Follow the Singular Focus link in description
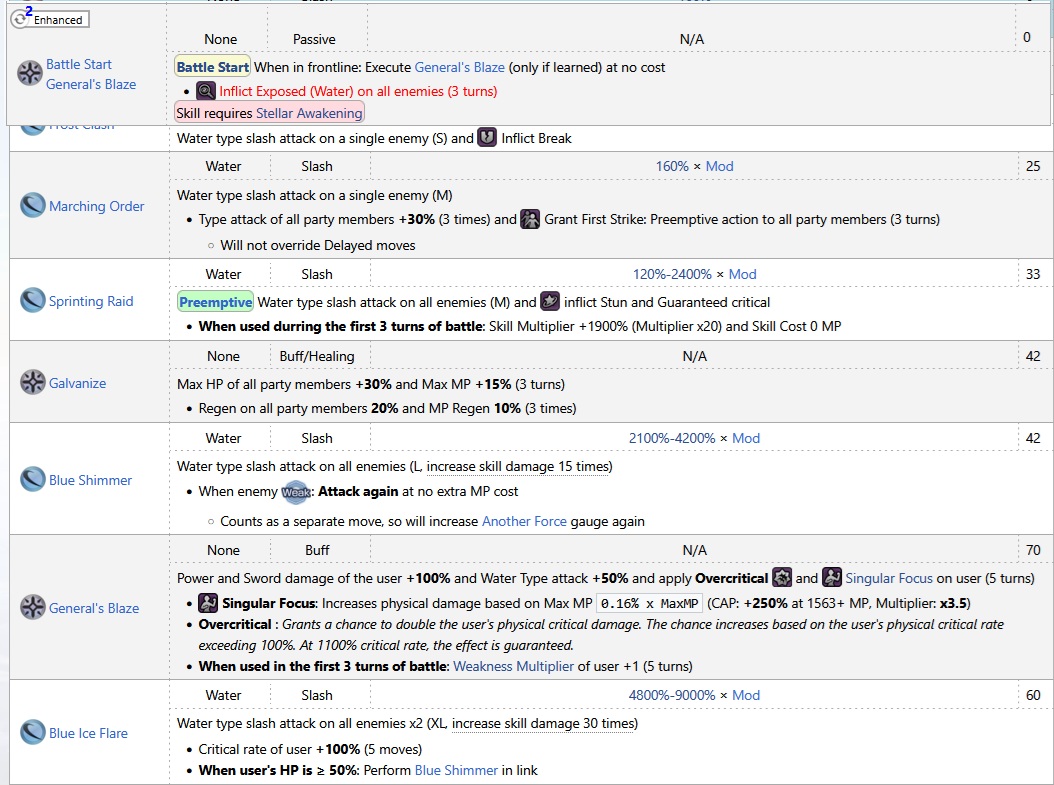Screen dimensions: 1054x785 (x=889, y=578)
